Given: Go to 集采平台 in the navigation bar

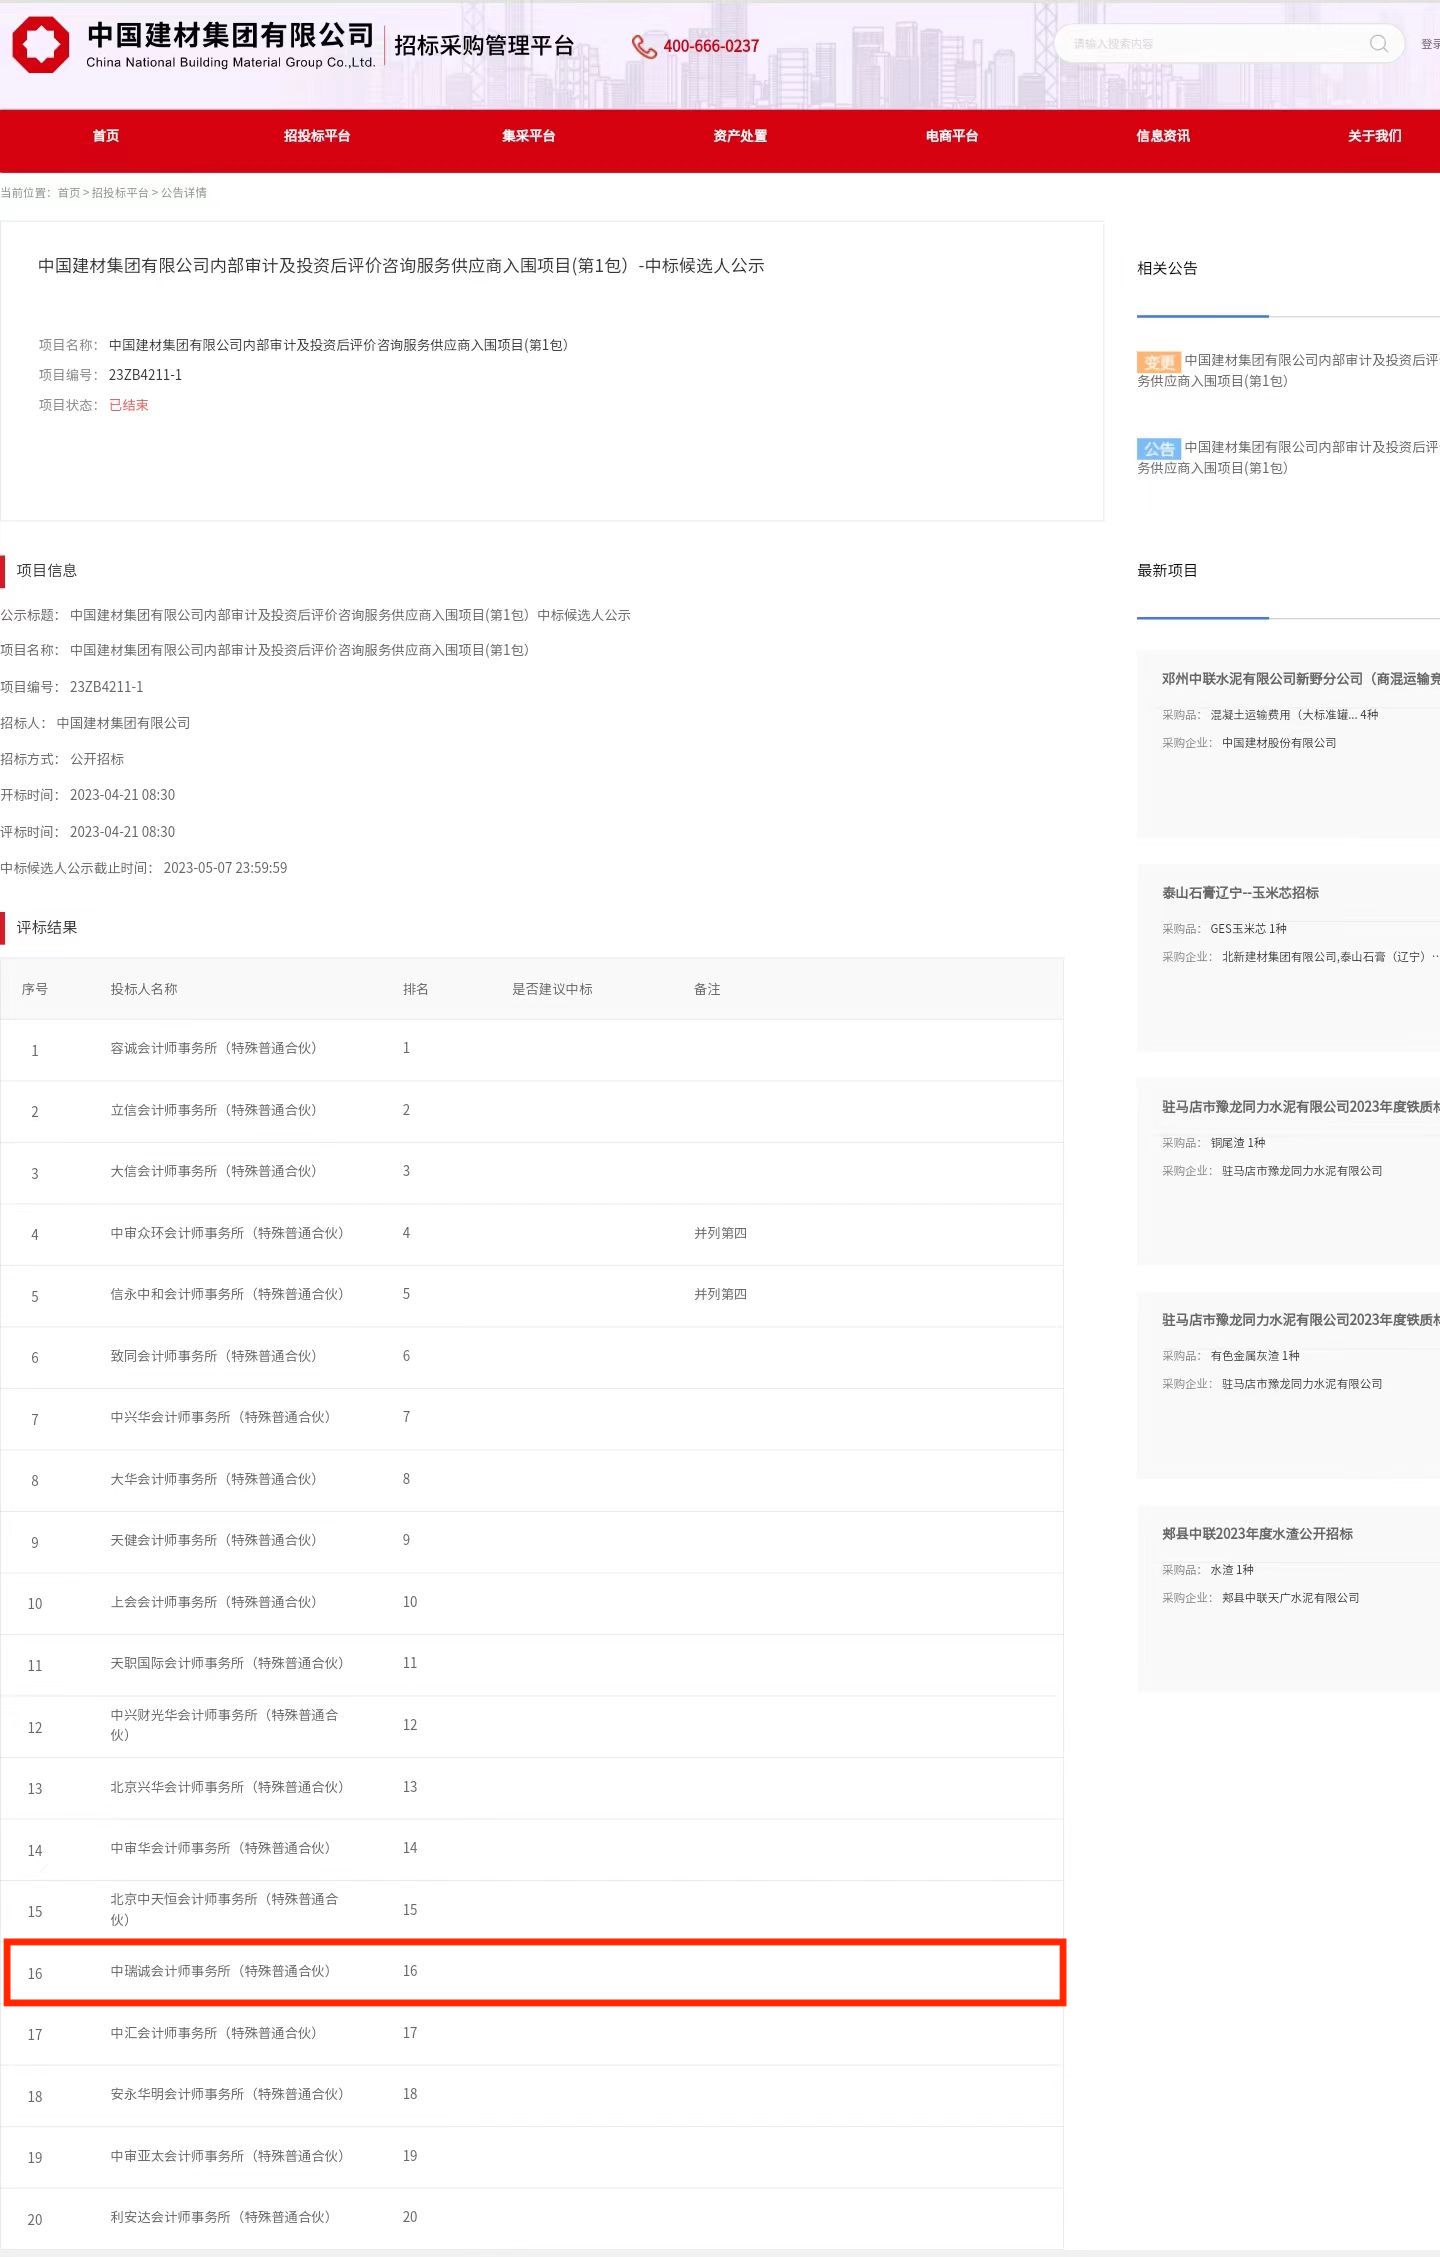Looking at the screenshot, I should click(x=528, y=136).
